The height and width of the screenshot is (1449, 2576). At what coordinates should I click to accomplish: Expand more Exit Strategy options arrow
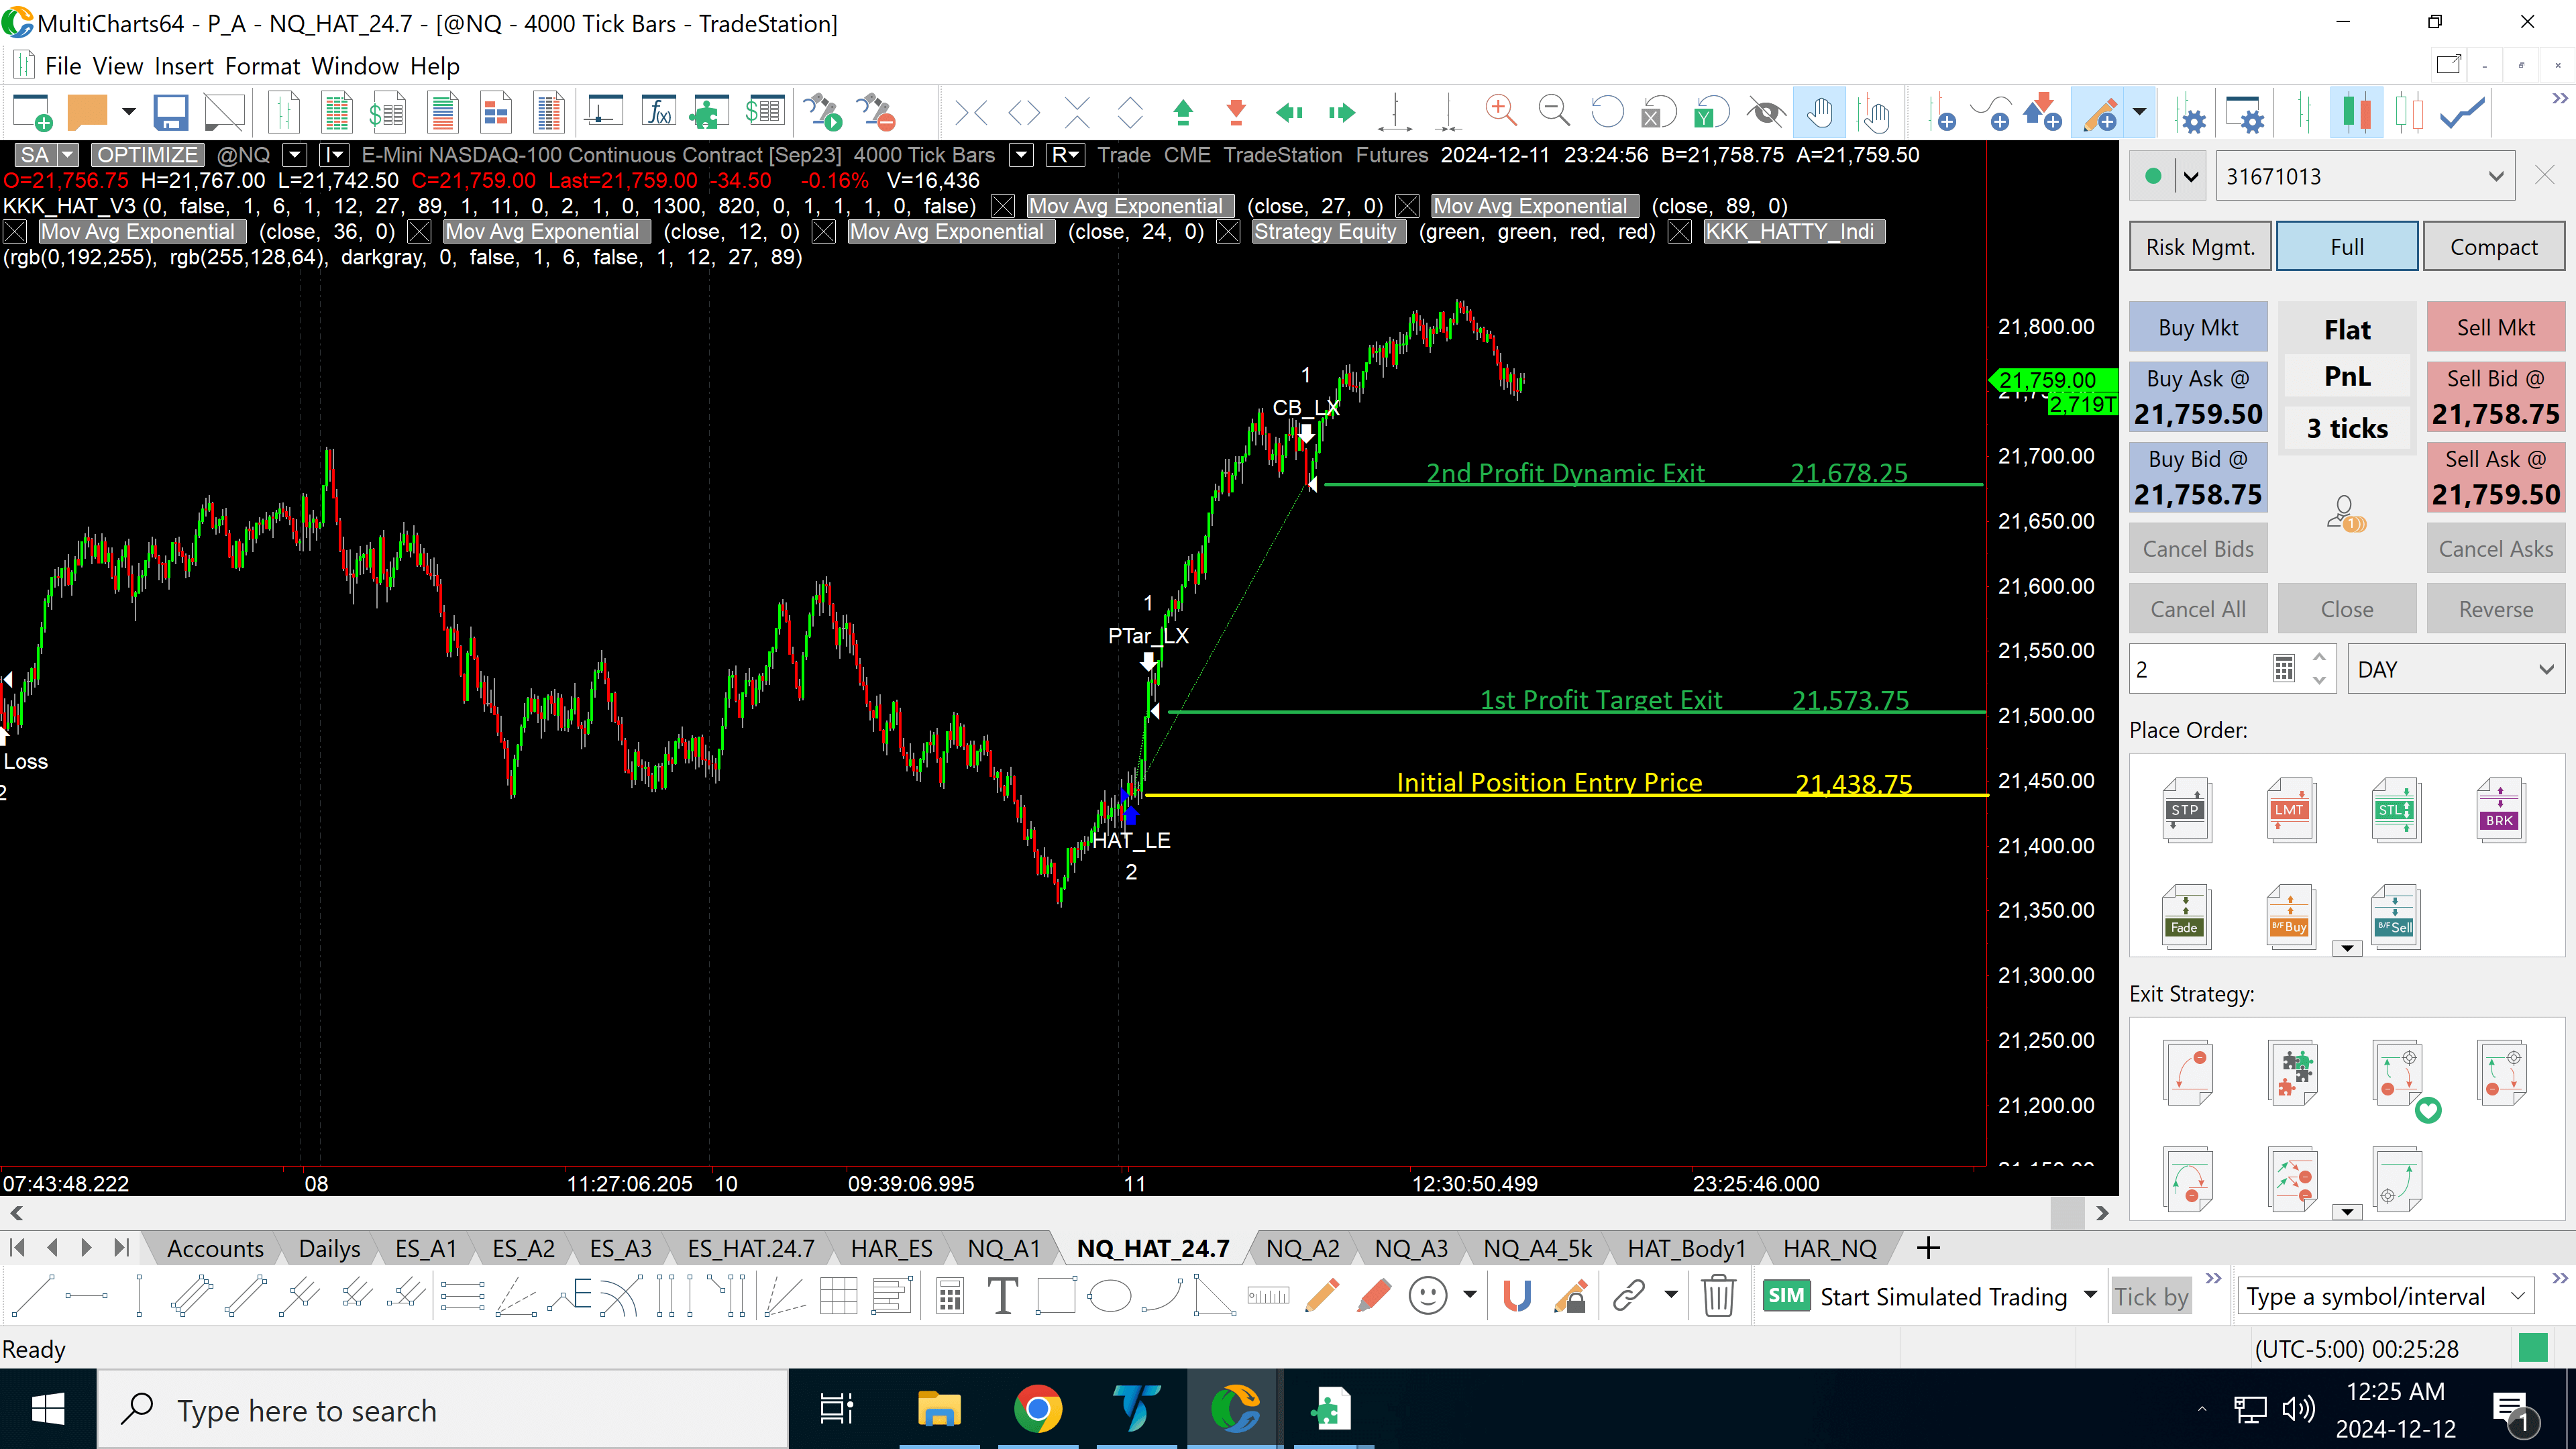pyautogui.click(x=2346, y=1212)
